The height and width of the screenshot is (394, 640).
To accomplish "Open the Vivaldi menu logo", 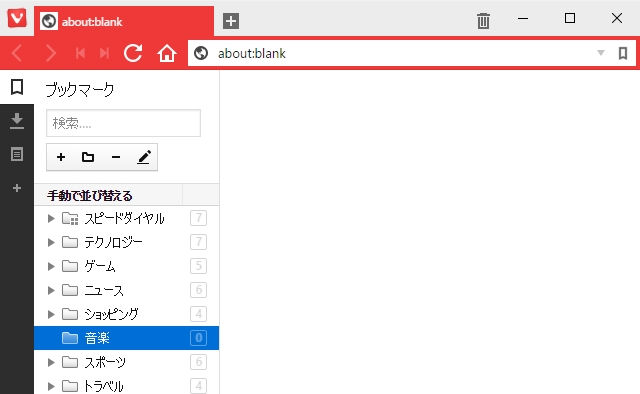I will 17,19.
